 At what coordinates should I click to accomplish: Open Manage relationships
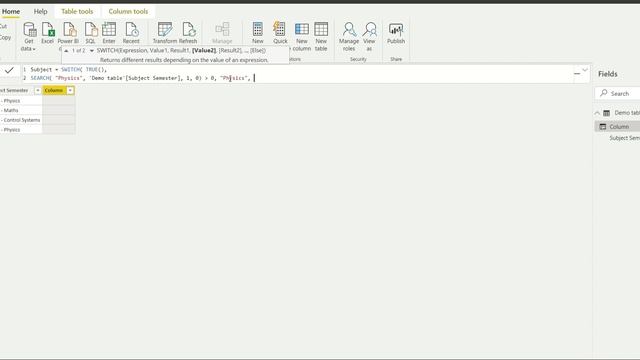click(x=222, y=33)
